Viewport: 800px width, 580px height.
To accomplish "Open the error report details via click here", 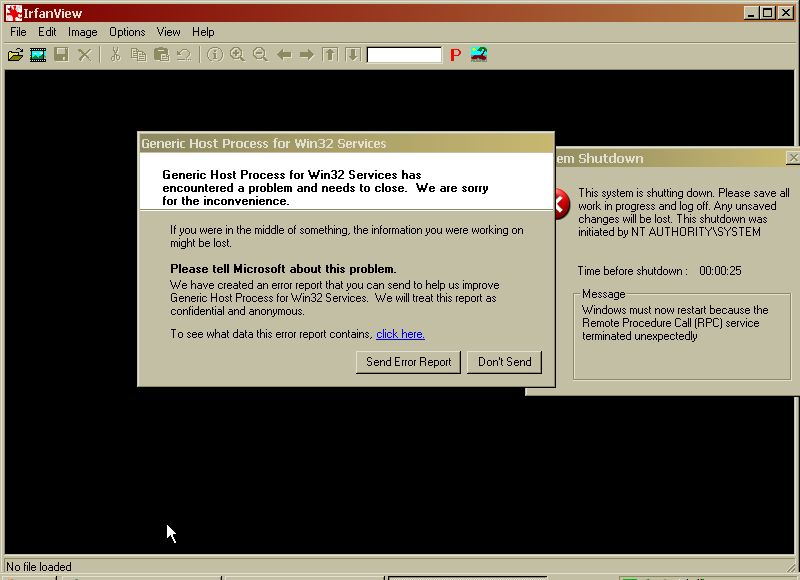I will (398, 334).
